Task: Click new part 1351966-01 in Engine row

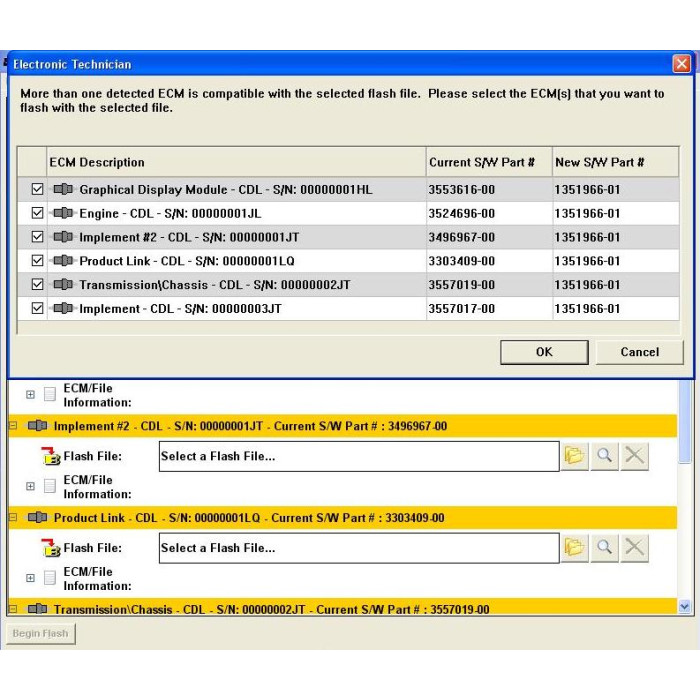Action: click(587, 213)
